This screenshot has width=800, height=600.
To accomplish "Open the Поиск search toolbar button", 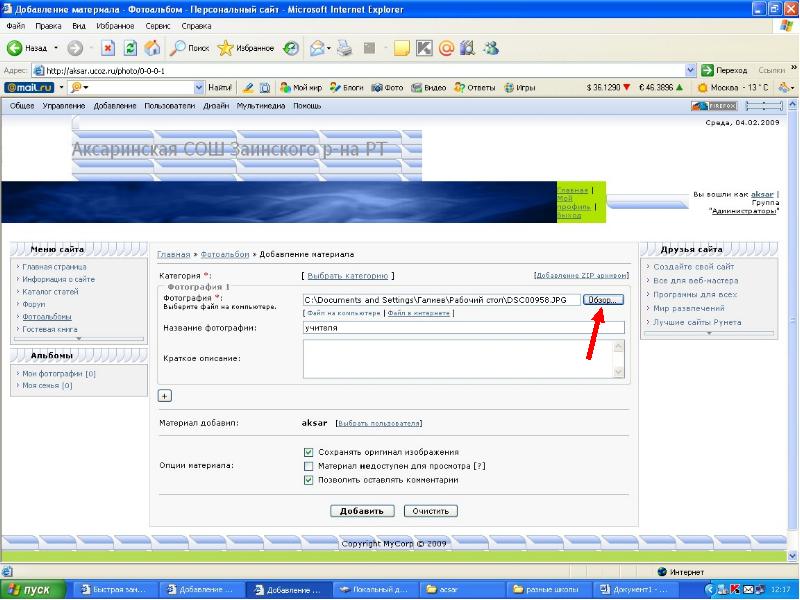I will click(x=190, y=48).
